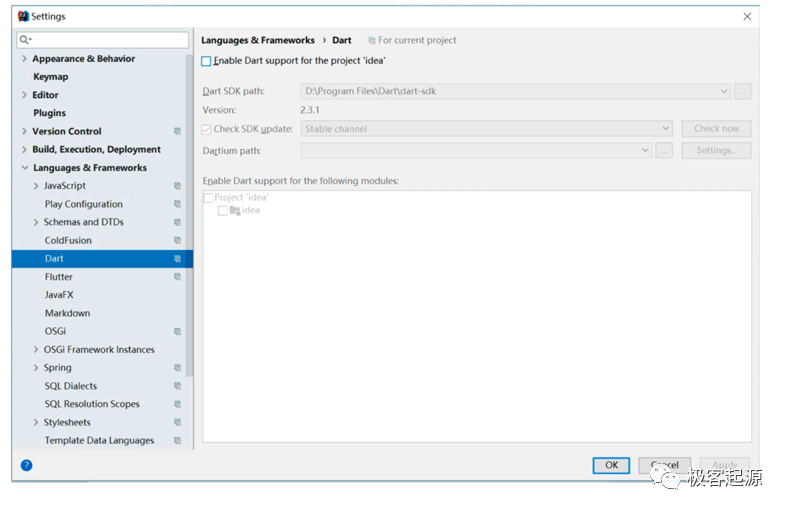
Task: Select the Dart settings entry
Action: (x=102, y=259)
